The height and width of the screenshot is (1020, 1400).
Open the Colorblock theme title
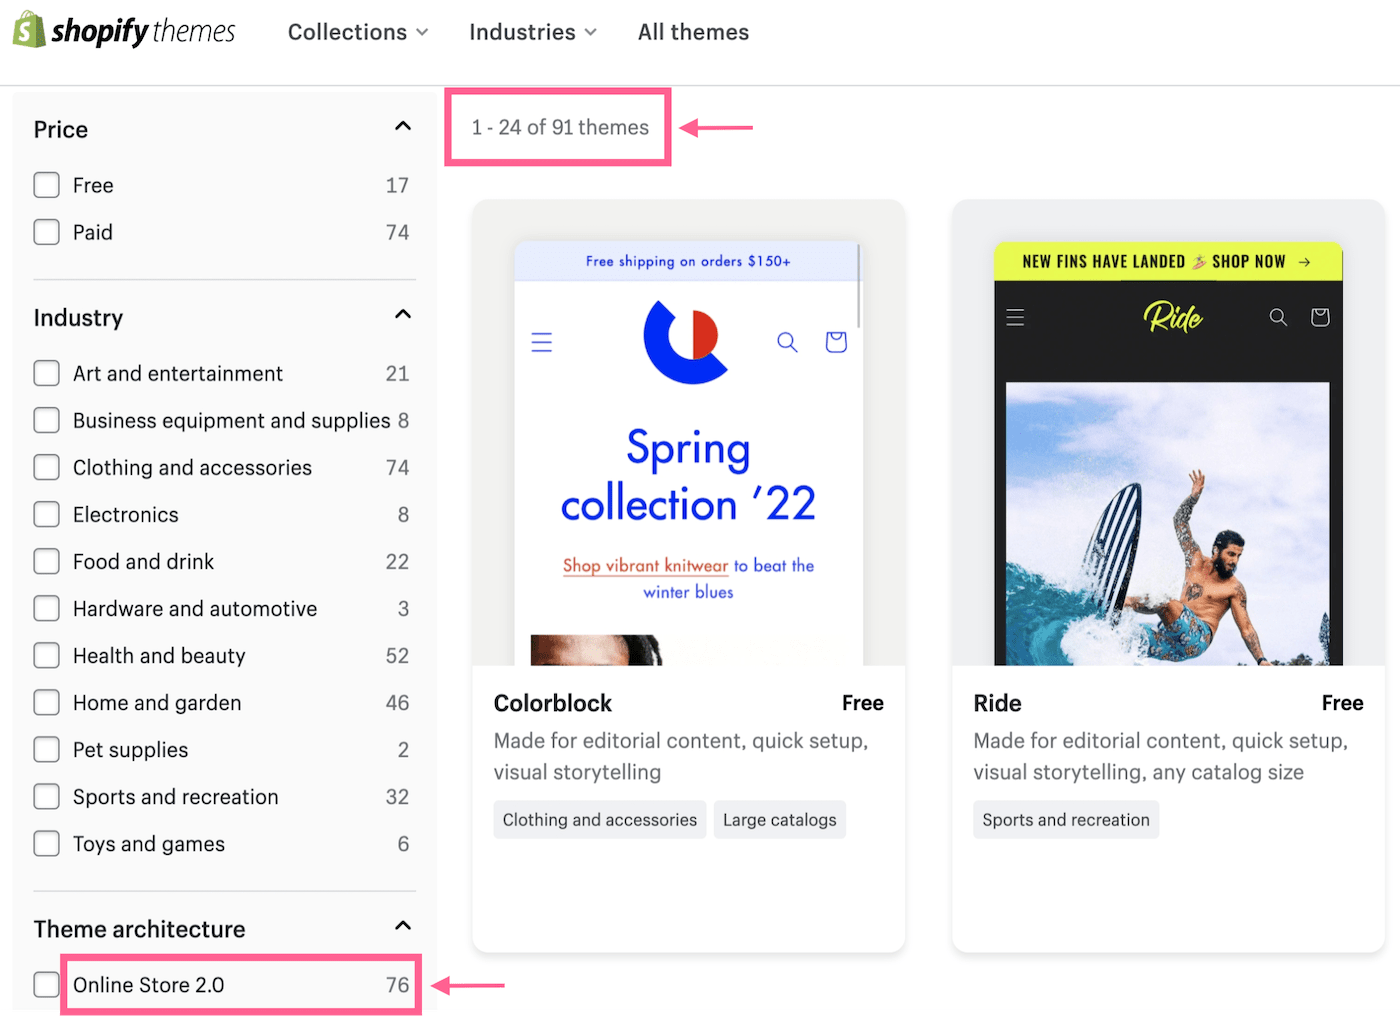click(x=553, y=703)
